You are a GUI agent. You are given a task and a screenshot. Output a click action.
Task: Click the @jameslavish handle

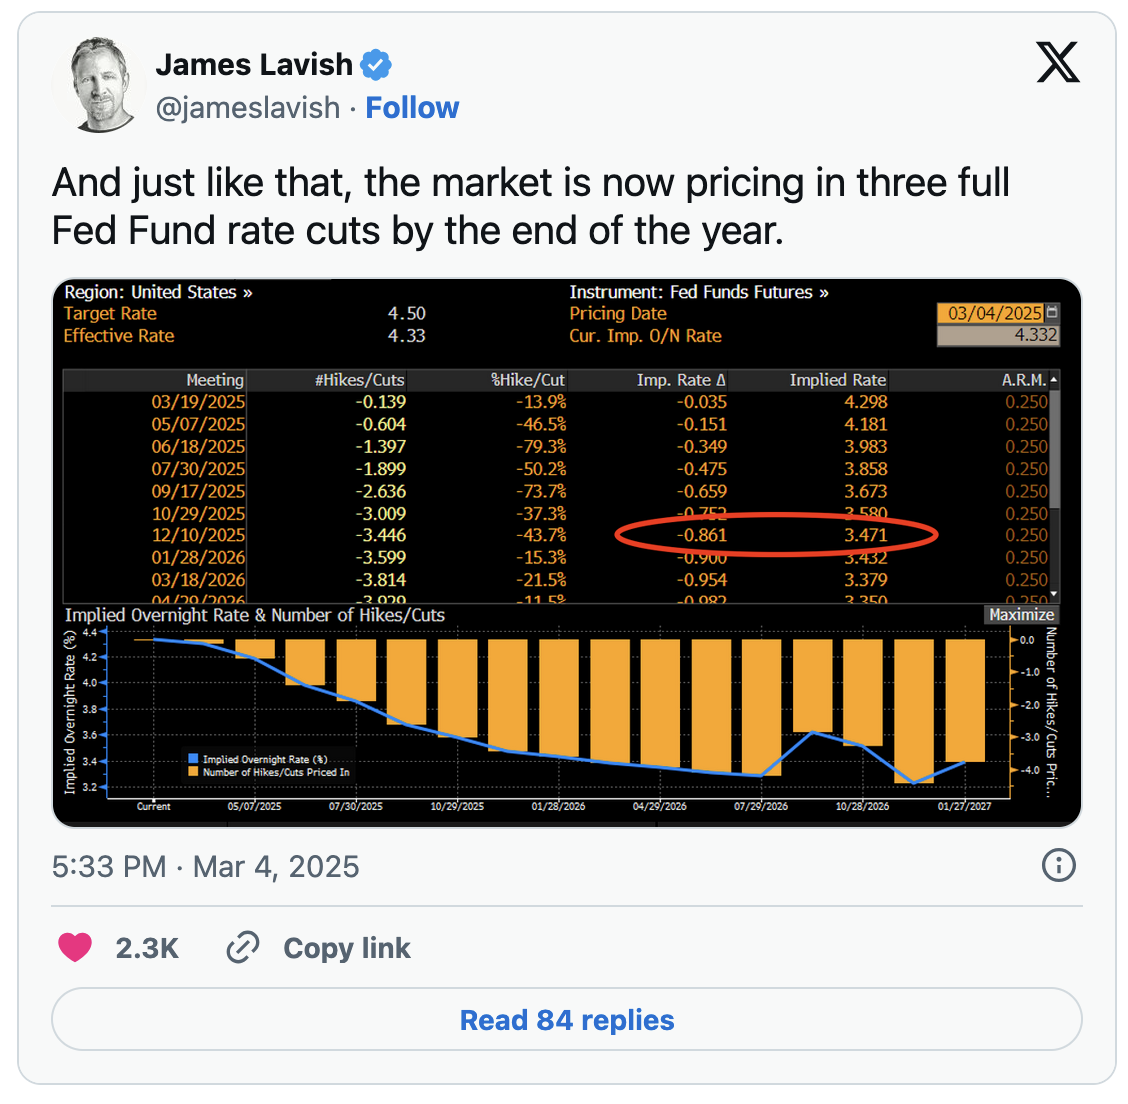[x=248, y=108]
